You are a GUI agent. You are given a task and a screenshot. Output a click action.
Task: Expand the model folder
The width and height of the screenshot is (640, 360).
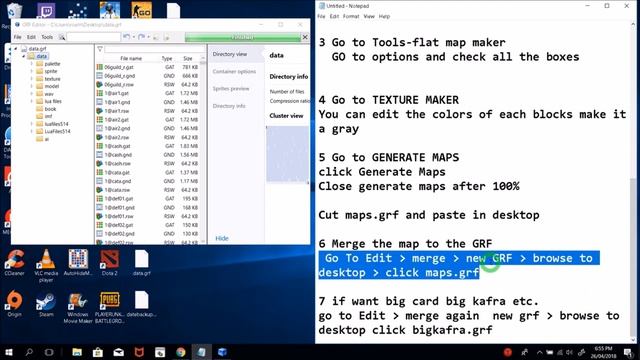point(31,86)
